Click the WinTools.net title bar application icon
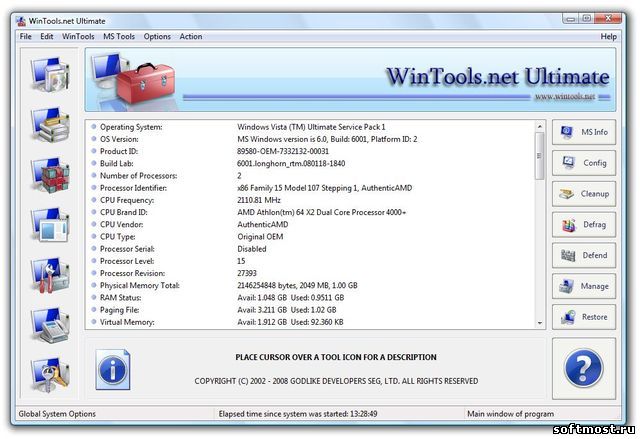 click(x=21, y=21)
